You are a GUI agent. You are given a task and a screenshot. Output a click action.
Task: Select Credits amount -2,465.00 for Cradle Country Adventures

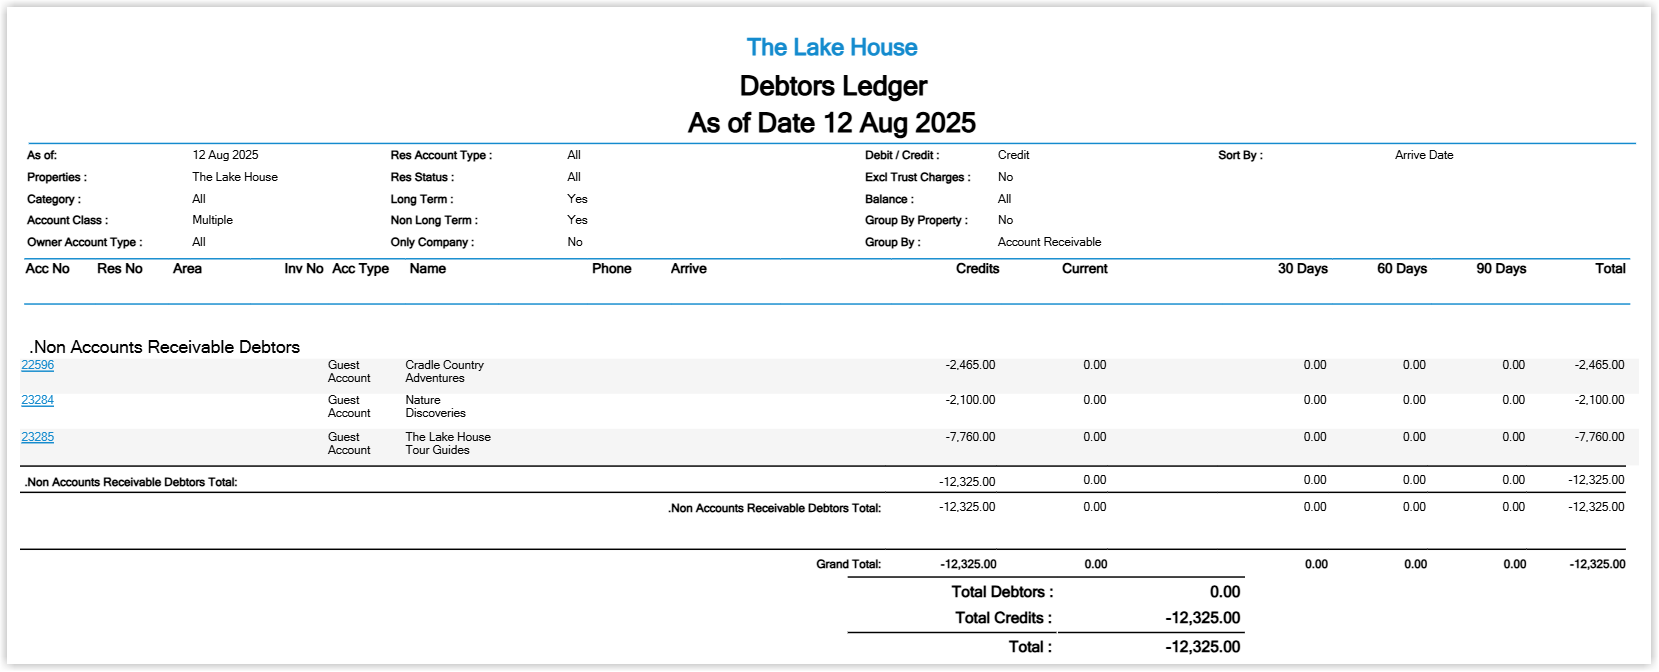pyautogui.click(x=970, y=365)
